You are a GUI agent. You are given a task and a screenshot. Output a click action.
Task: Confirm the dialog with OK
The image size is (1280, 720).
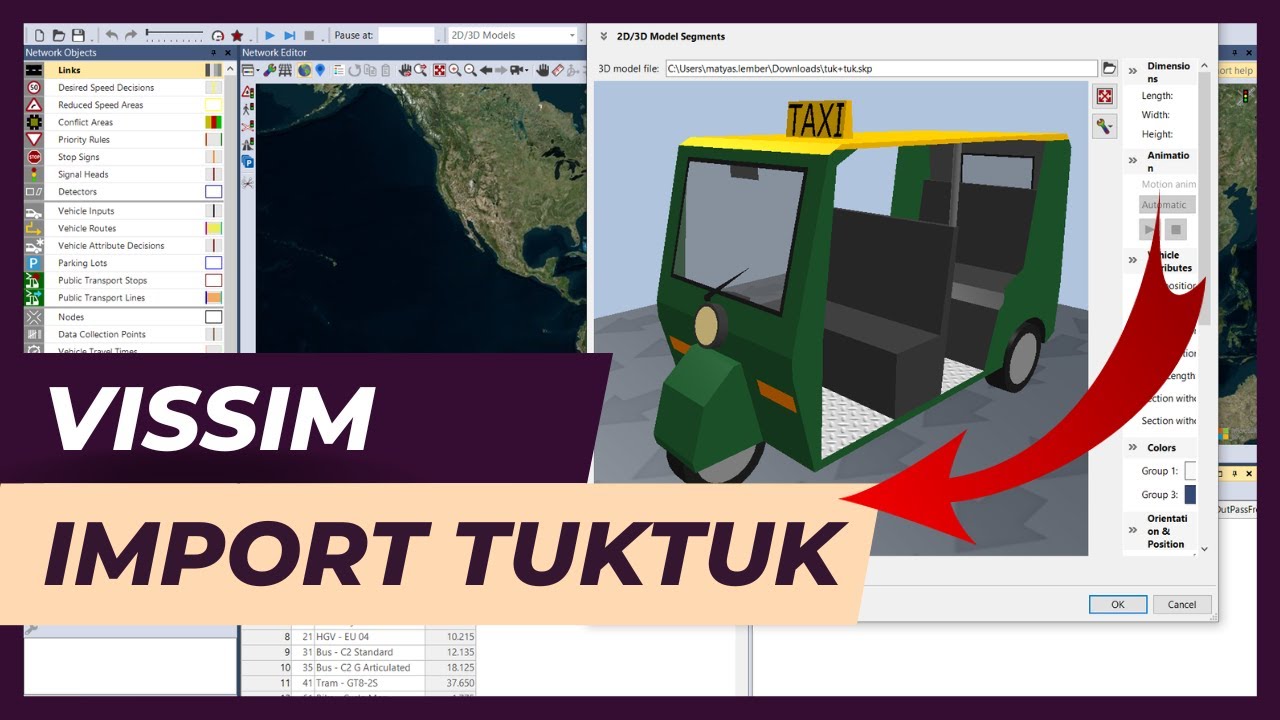click(x=1117, y=604)
